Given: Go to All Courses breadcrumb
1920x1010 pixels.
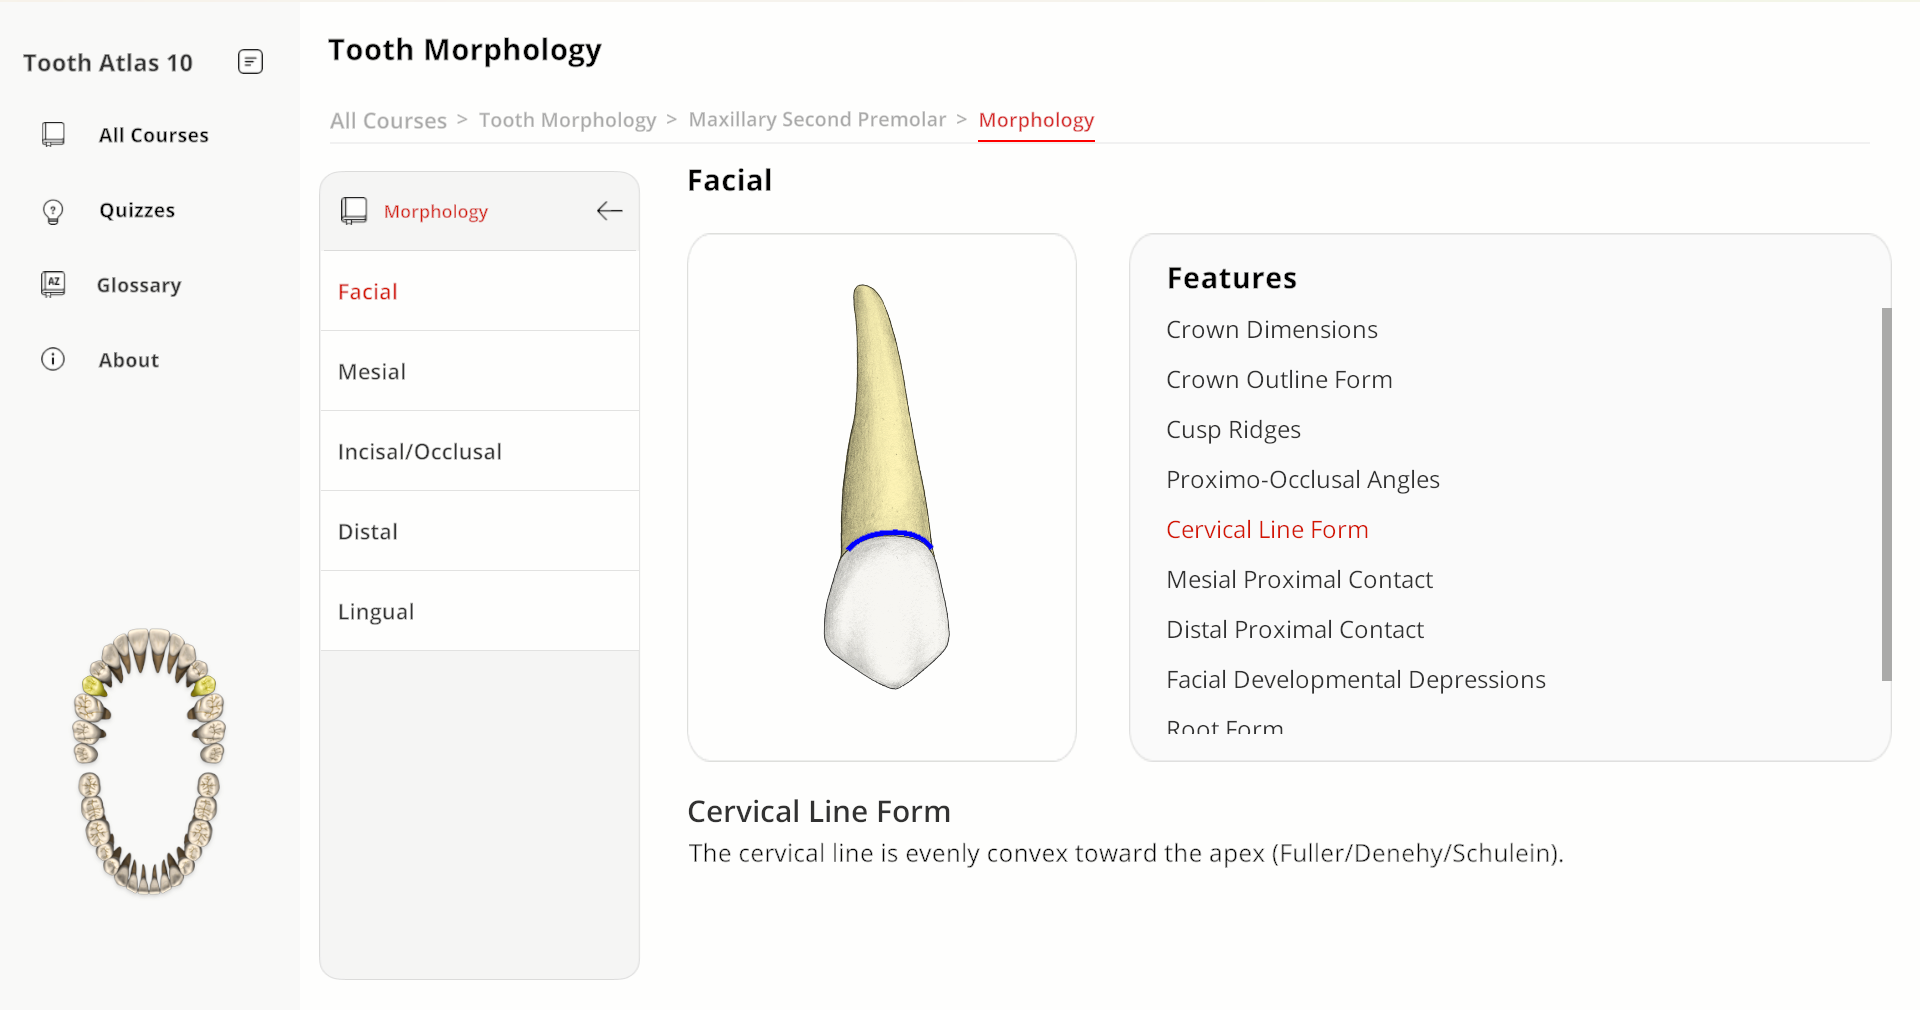Looking at the screenshot, I should pyautogui.click(x=388, y=121).
